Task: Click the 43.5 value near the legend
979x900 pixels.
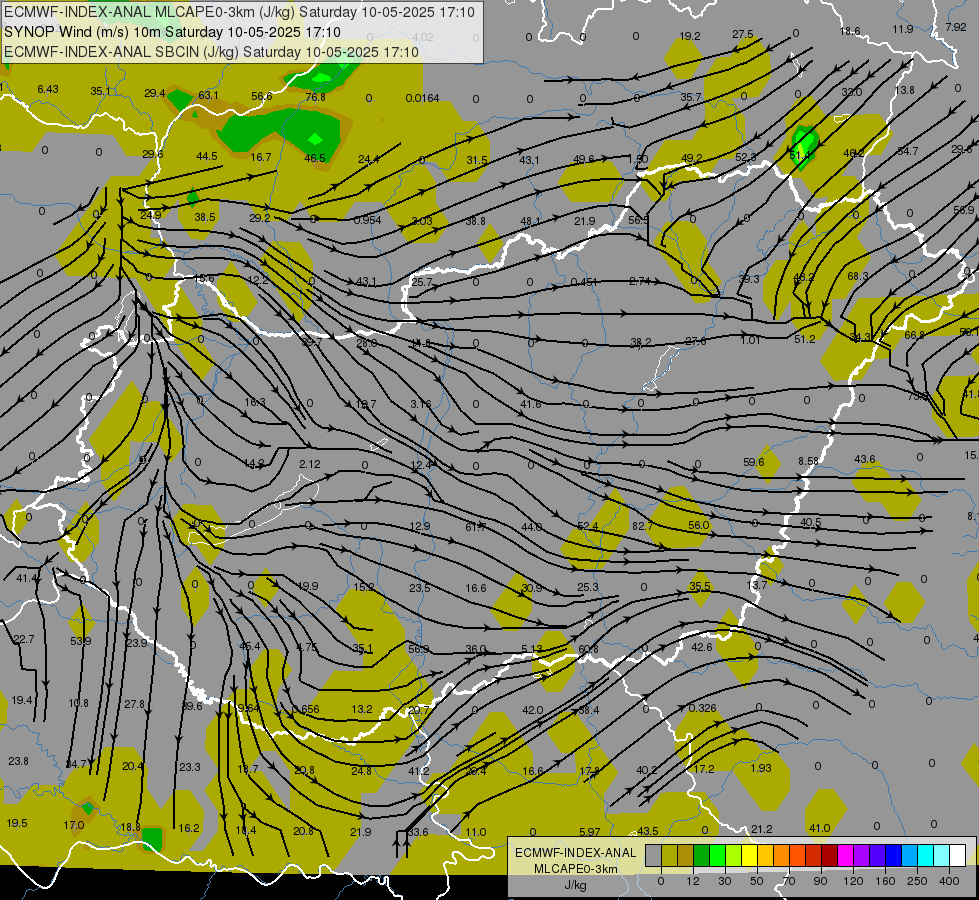Action: [647, 831]
